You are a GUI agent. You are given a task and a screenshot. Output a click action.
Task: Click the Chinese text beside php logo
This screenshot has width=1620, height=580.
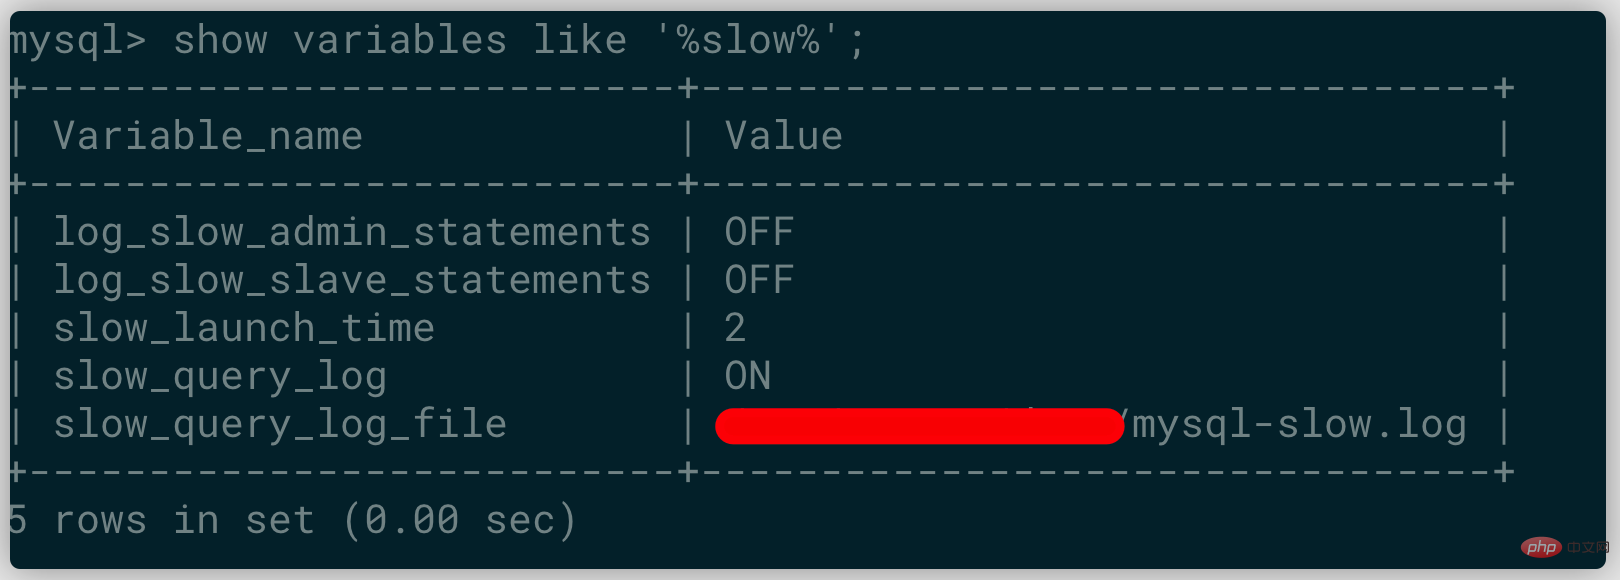click(x=1587, y=547)
